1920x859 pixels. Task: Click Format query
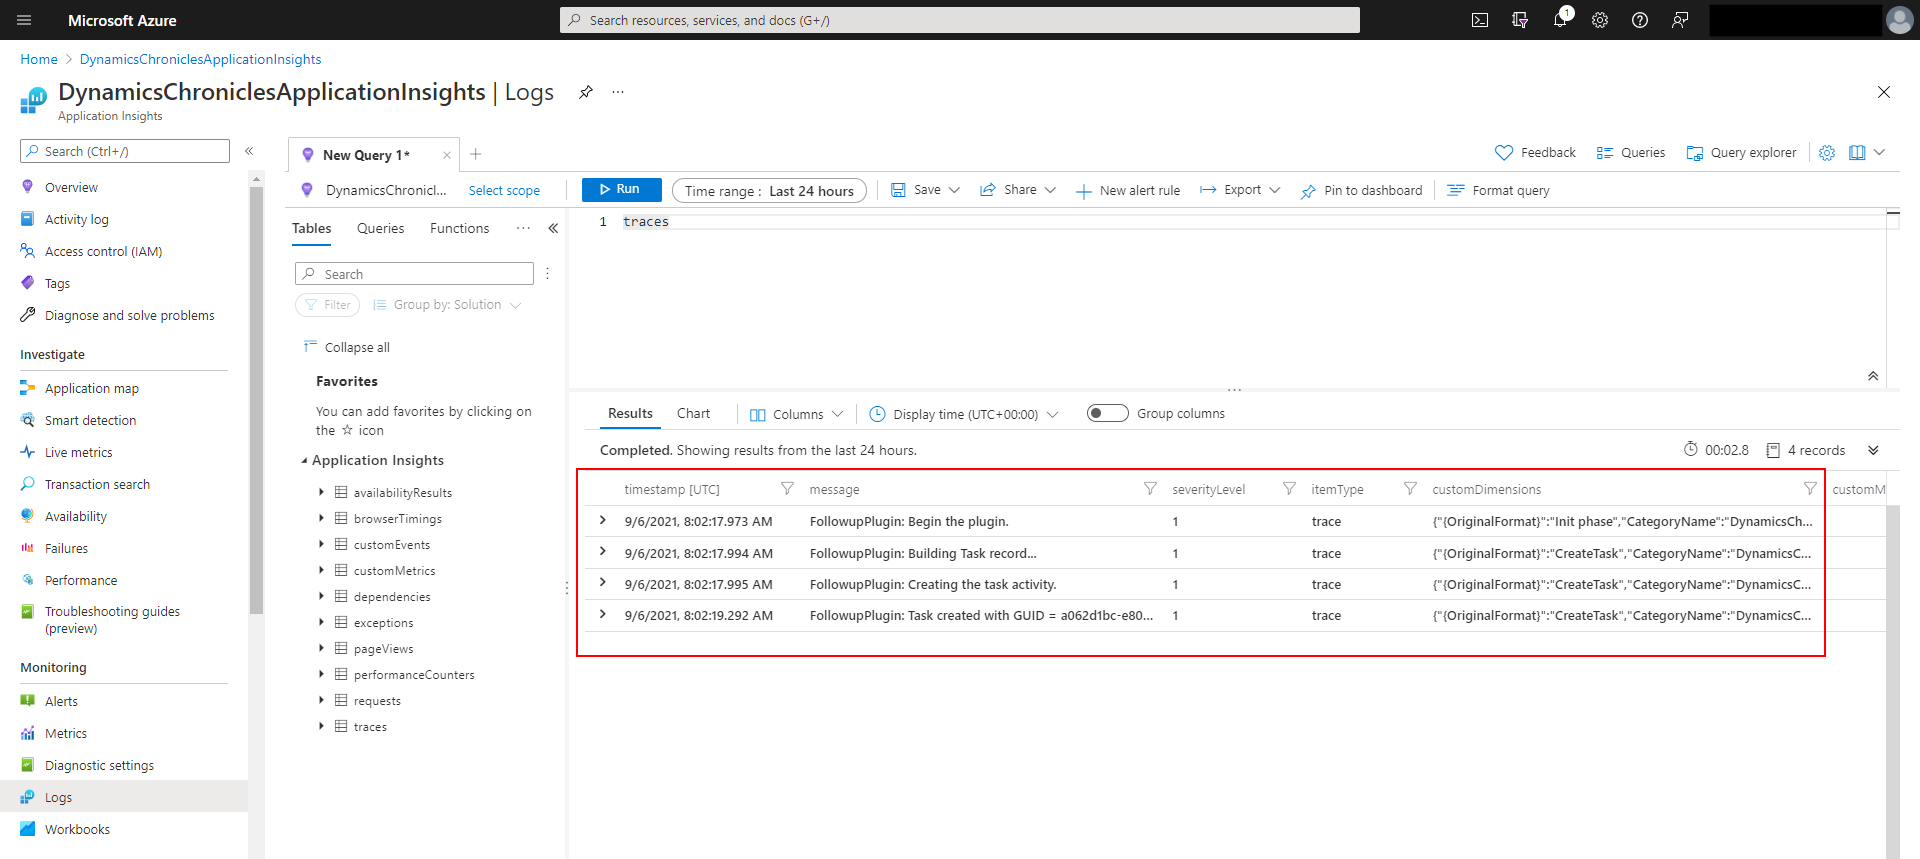pos(1498,190)
